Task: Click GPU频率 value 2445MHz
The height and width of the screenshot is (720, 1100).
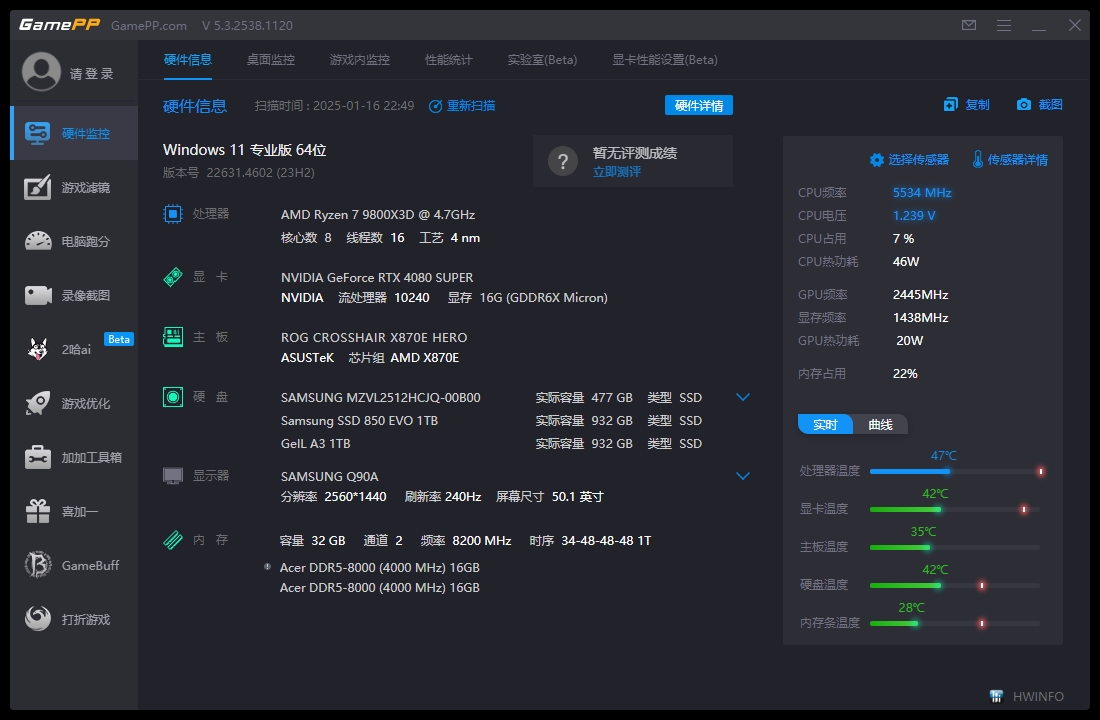Action: point(920,295)
